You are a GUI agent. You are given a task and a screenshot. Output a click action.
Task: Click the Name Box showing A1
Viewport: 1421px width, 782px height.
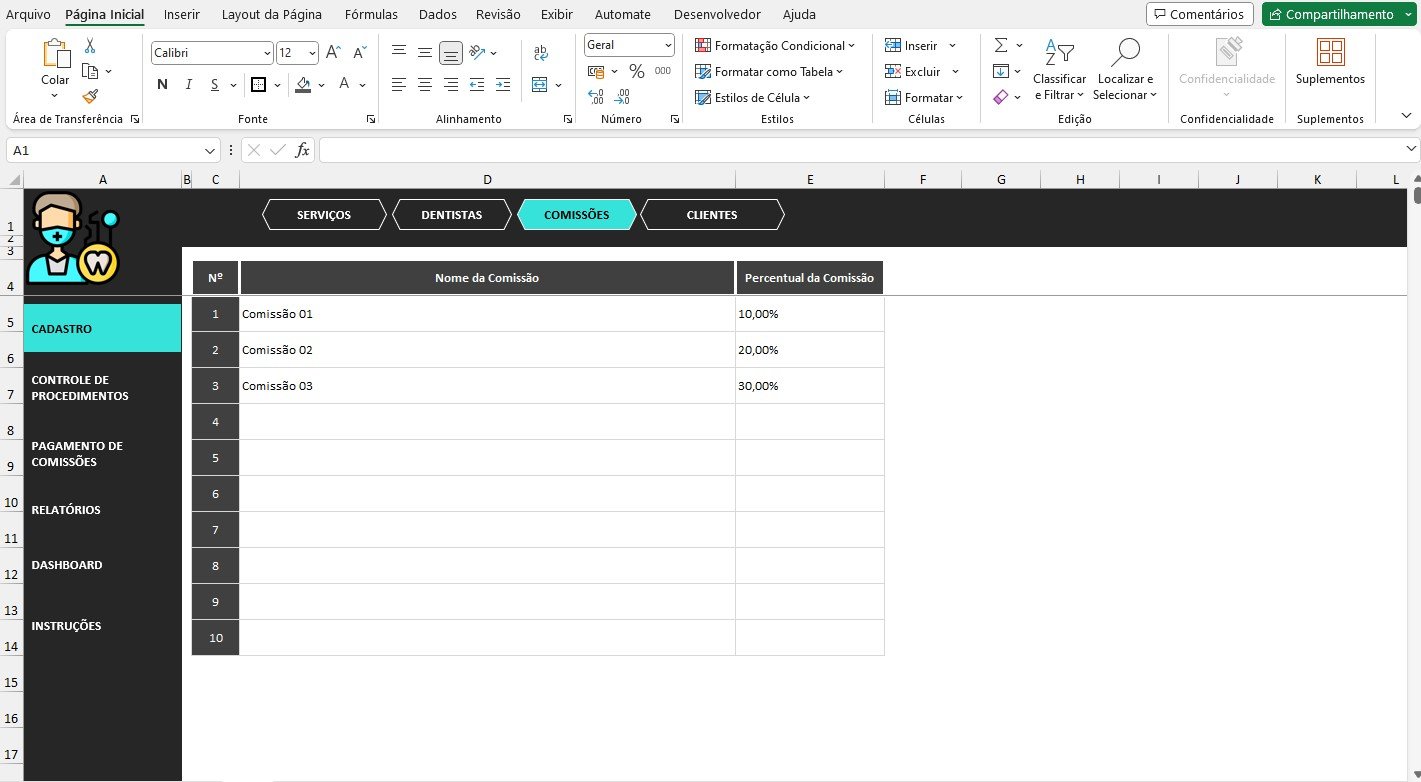105,150
